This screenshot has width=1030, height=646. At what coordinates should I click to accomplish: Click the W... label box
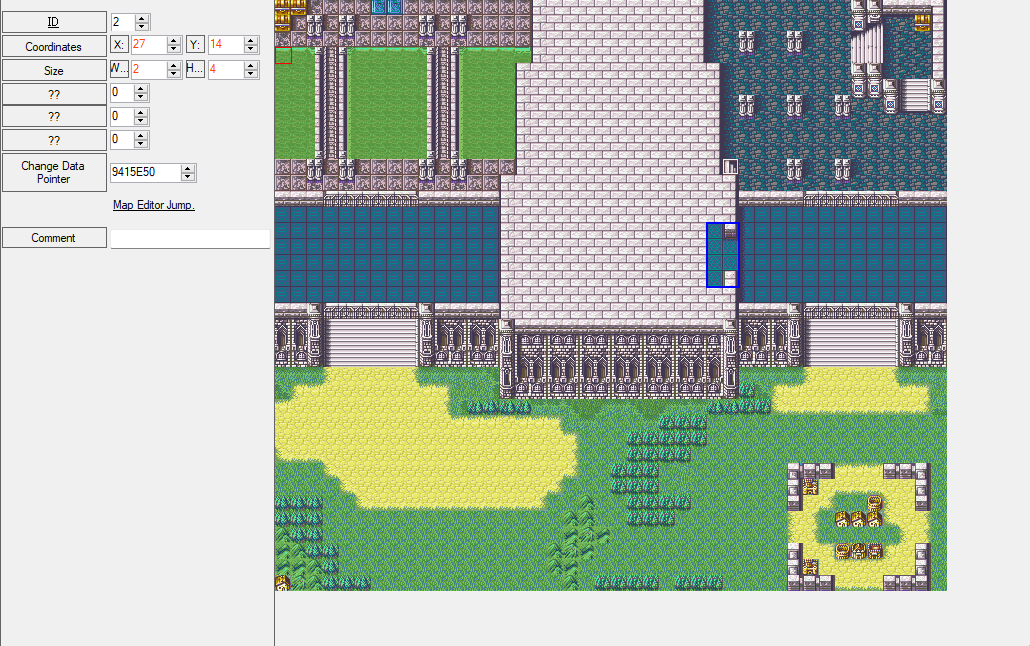pos(119,69)
